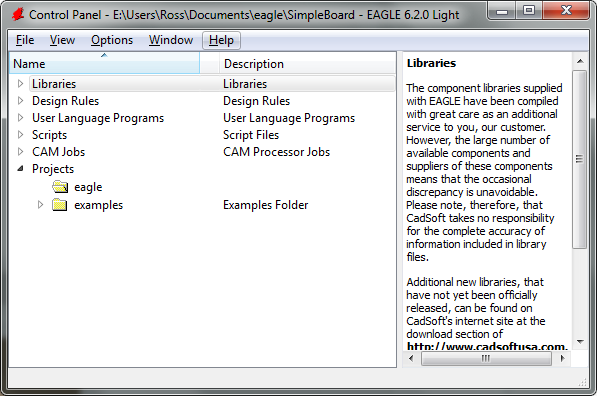Select the examples folder icon
Screen dimensions: 597x396
click(x=60, y=204)
